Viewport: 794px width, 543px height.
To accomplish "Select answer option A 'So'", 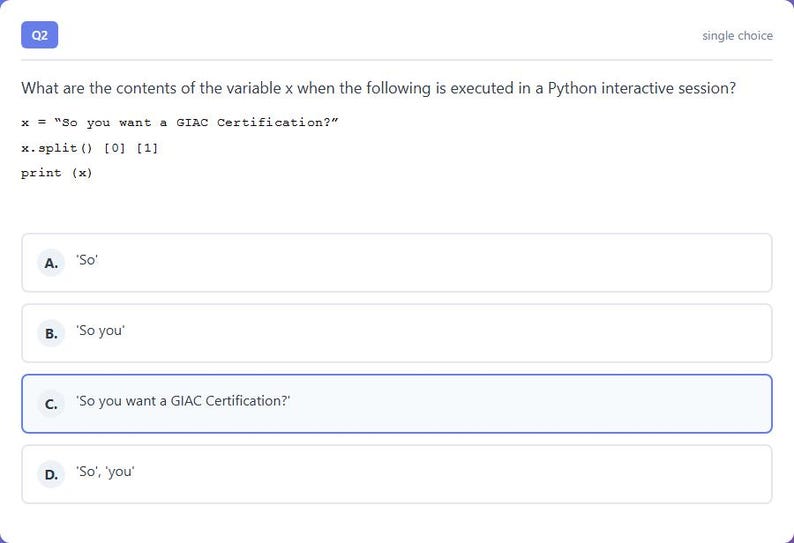I will 396,262.
